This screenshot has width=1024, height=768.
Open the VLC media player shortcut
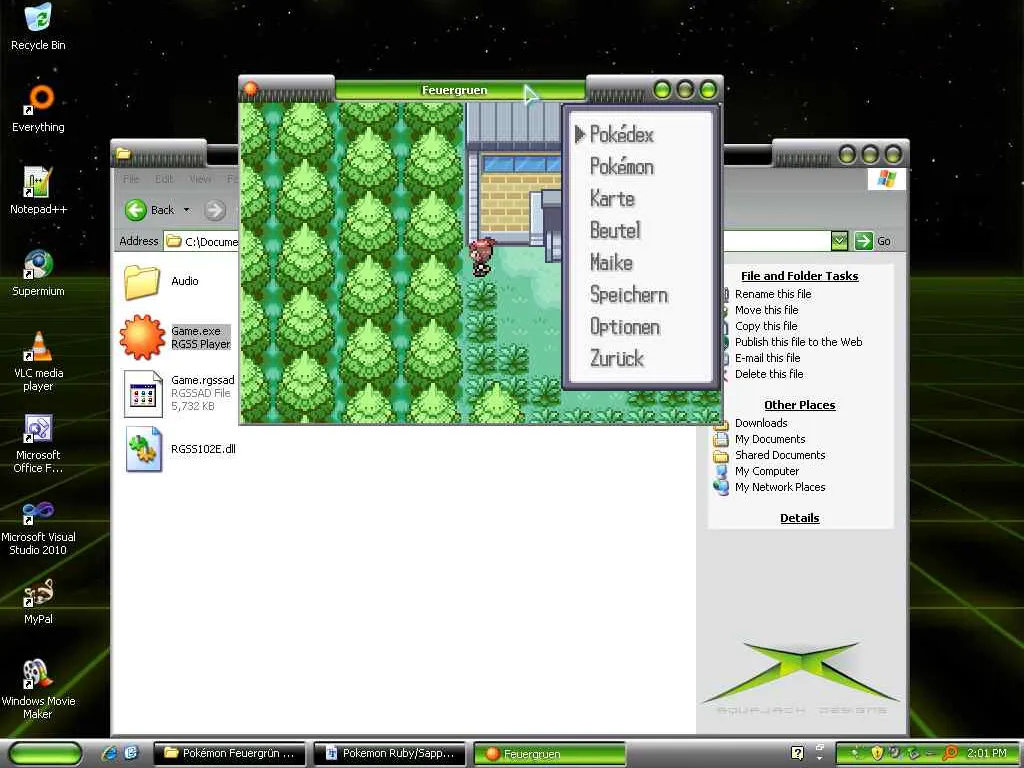(38, 346)
